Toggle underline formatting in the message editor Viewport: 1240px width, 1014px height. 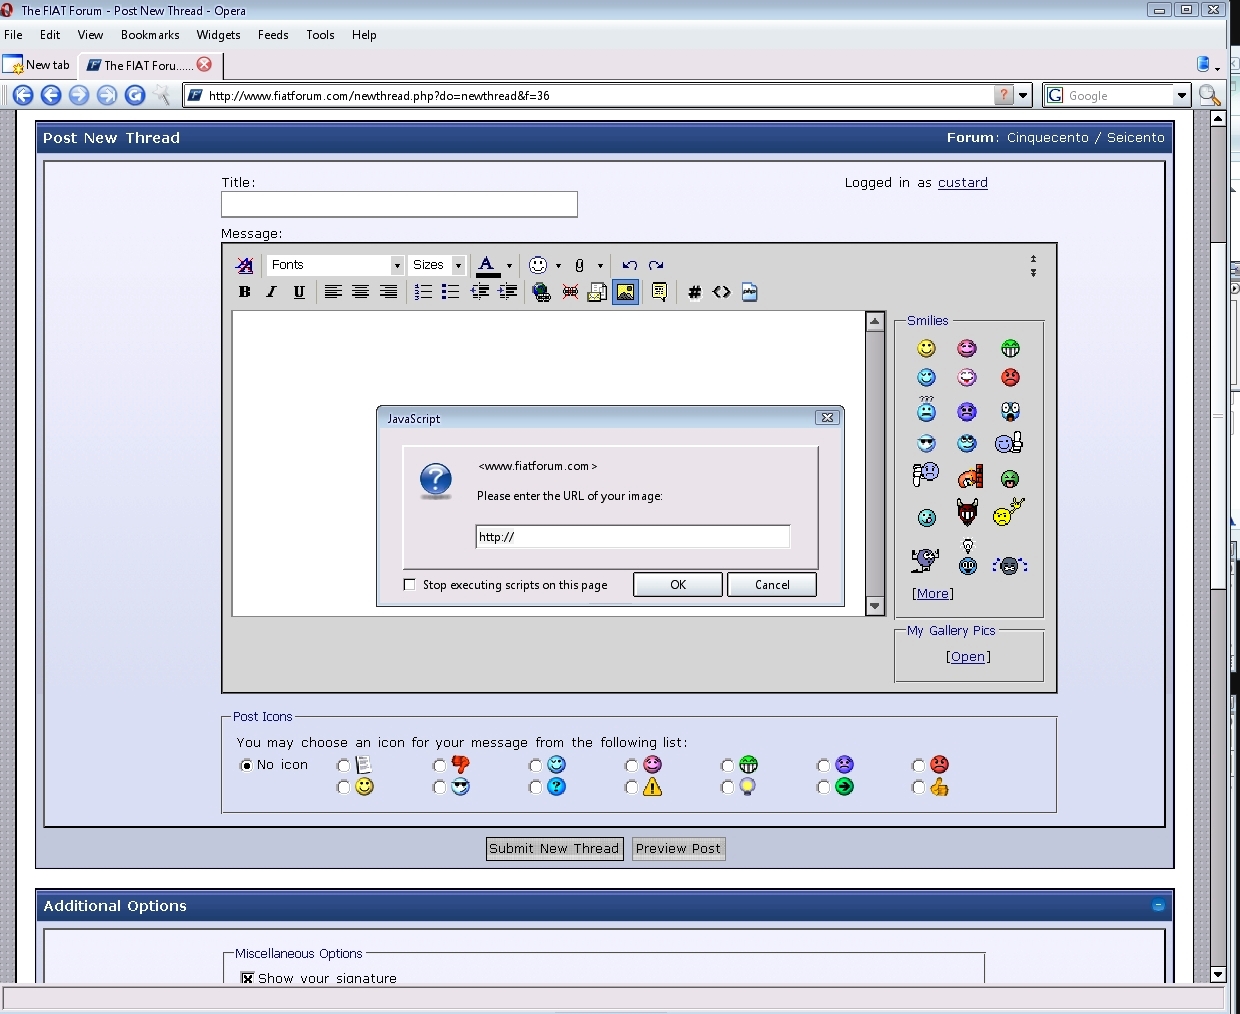[299, 292]
